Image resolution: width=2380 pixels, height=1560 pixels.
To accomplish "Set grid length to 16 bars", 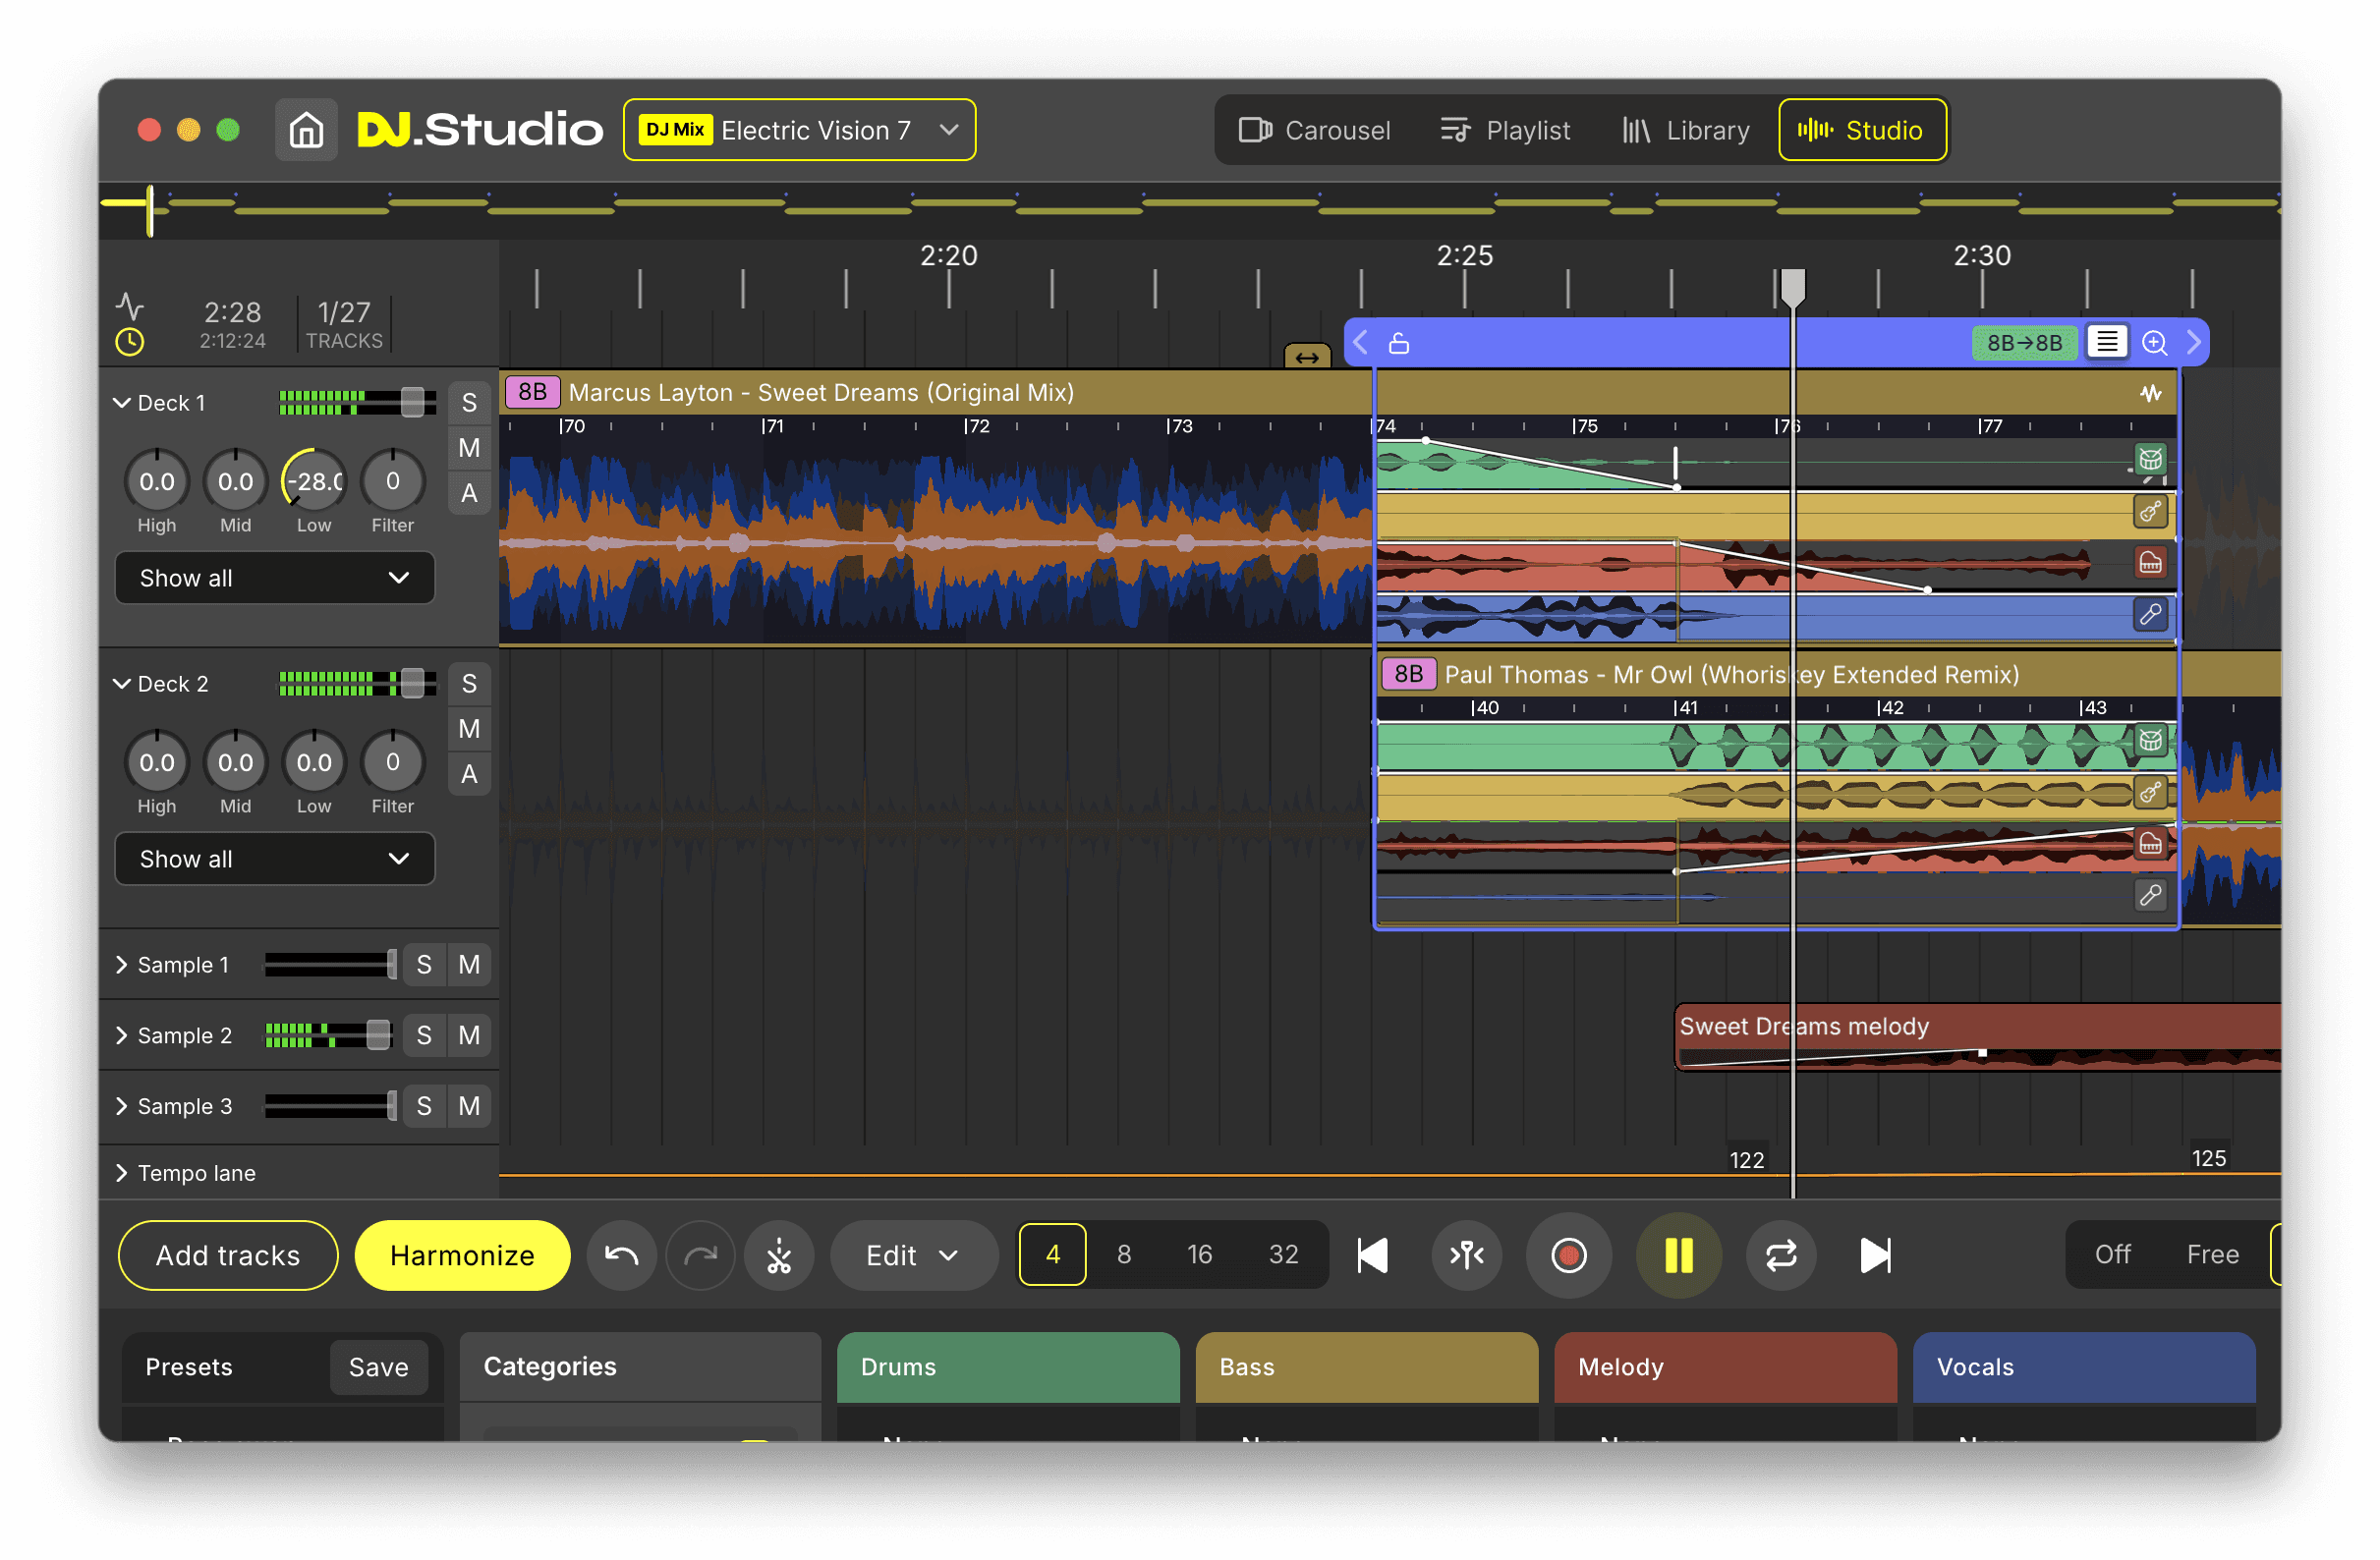I will point(1200,1254).
